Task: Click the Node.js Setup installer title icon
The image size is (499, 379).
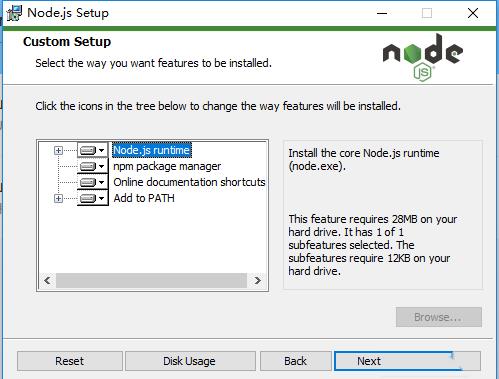Action: [14, 13]
